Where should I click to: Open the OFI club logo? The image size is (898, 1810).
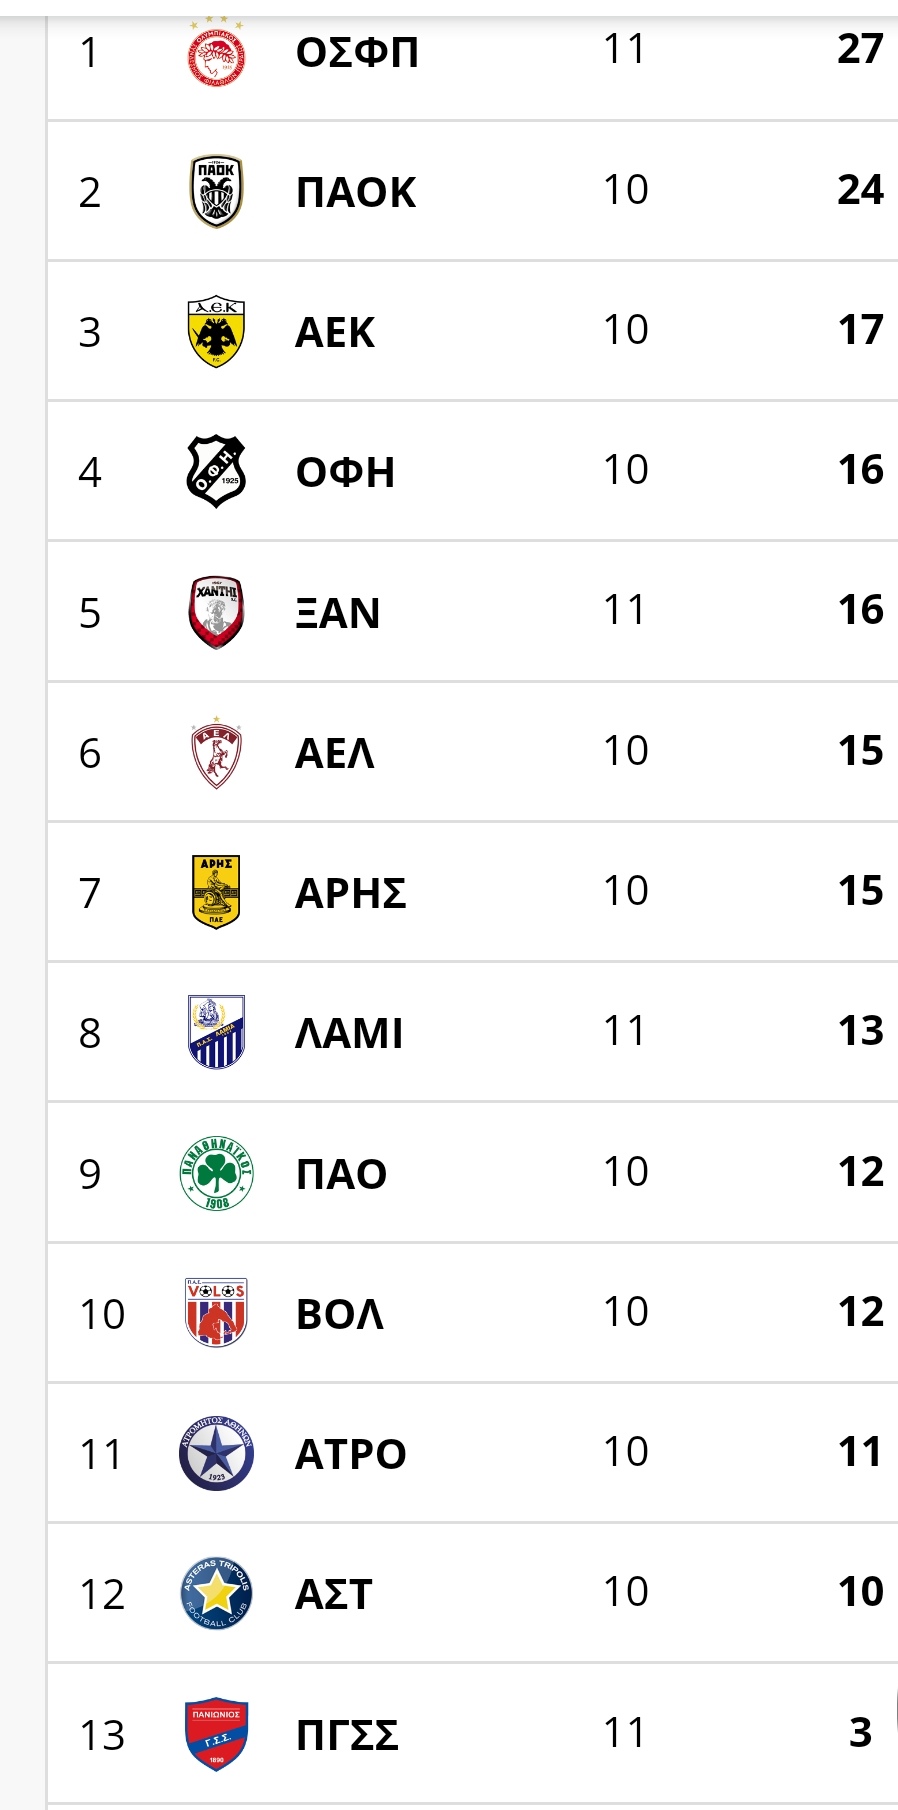[216, 472]
